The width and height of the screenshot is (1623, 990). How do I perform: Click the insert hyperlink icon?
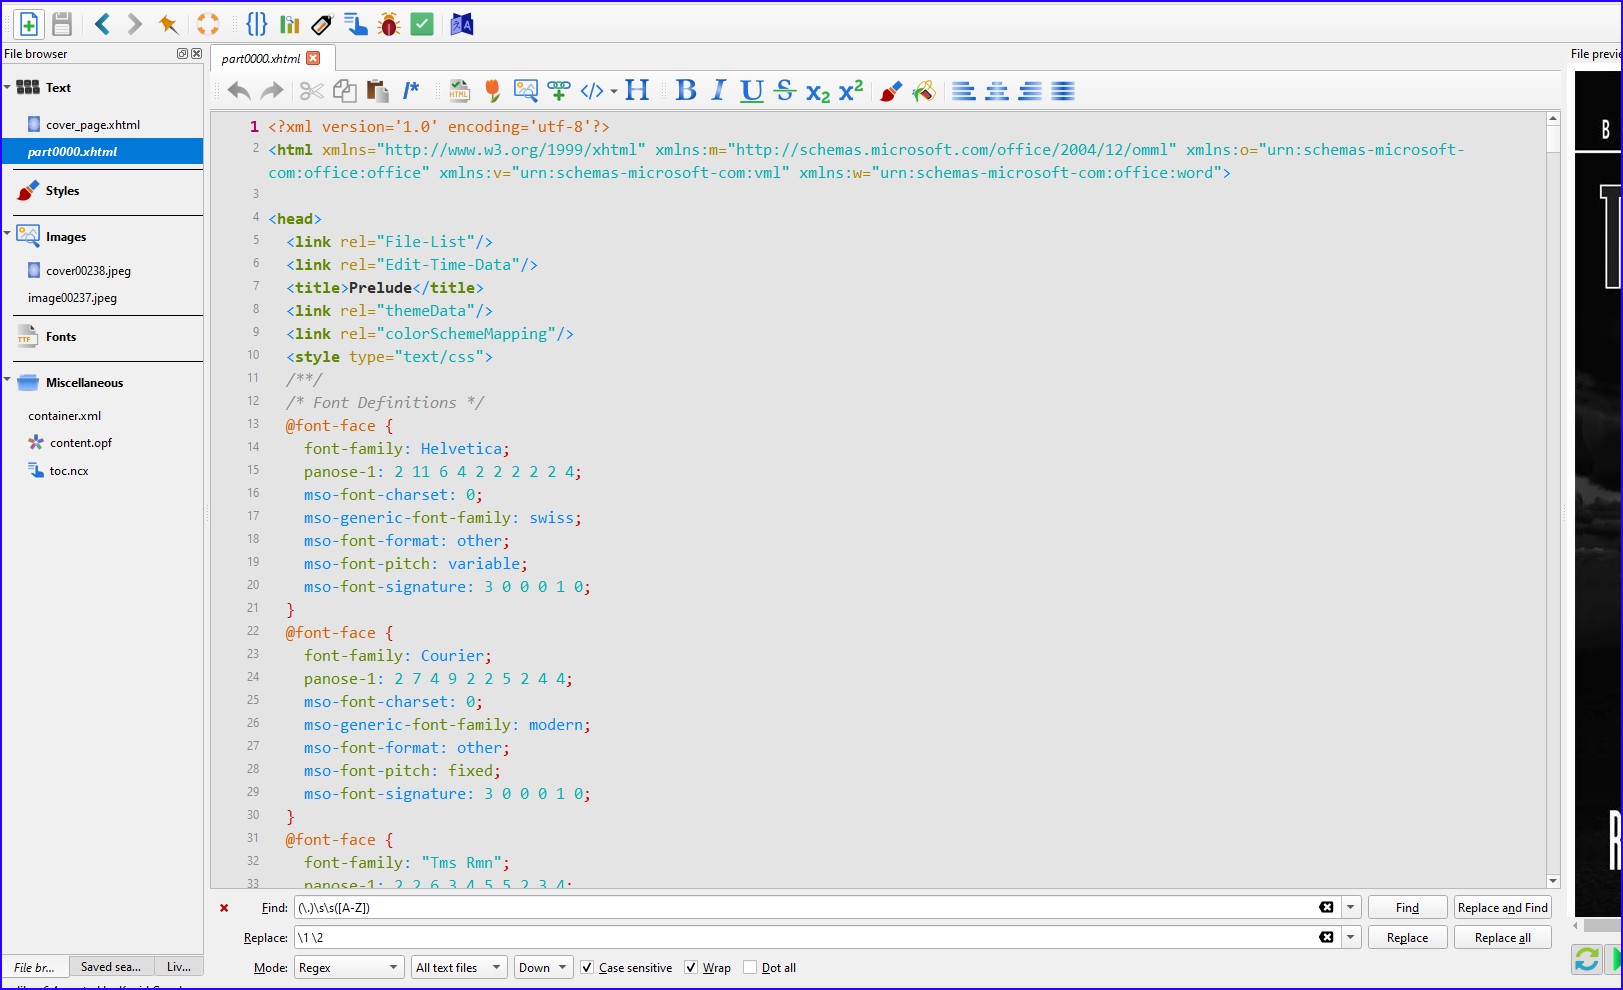click(x=559, y=91)
